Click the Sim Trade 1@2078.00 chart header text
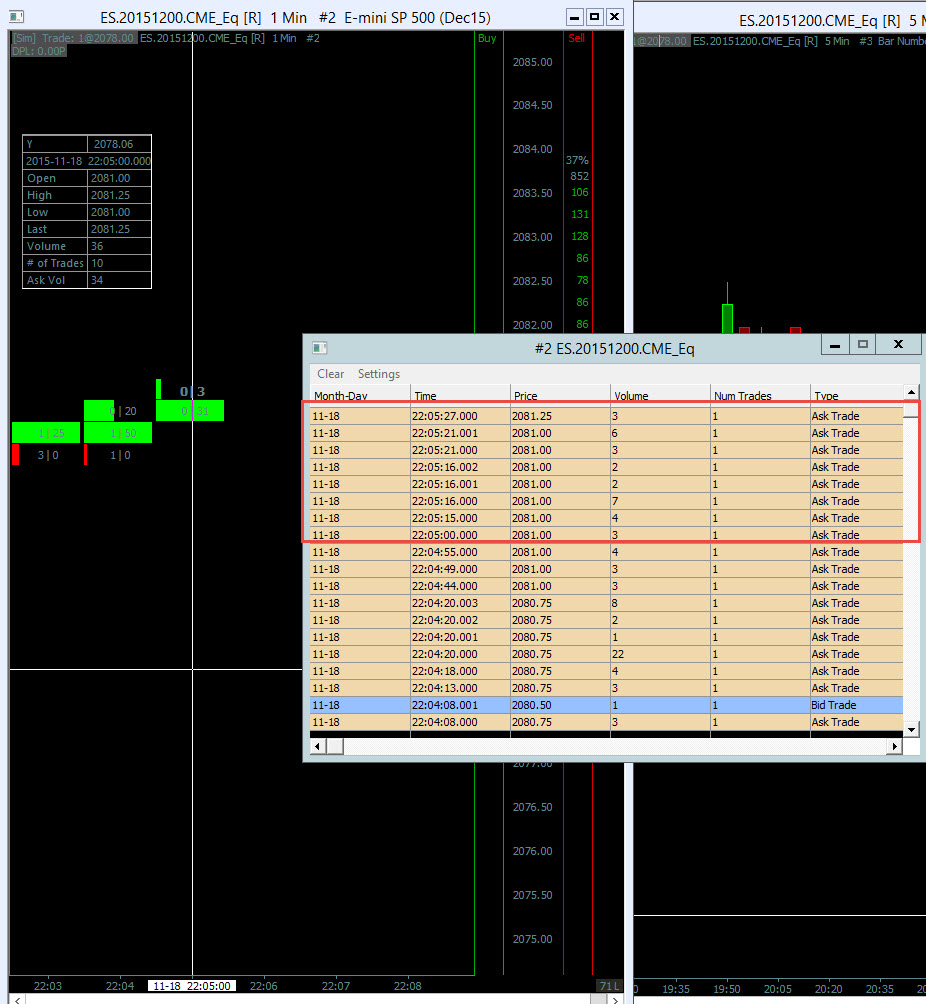 pyautogui.click(x=73, y=38)
